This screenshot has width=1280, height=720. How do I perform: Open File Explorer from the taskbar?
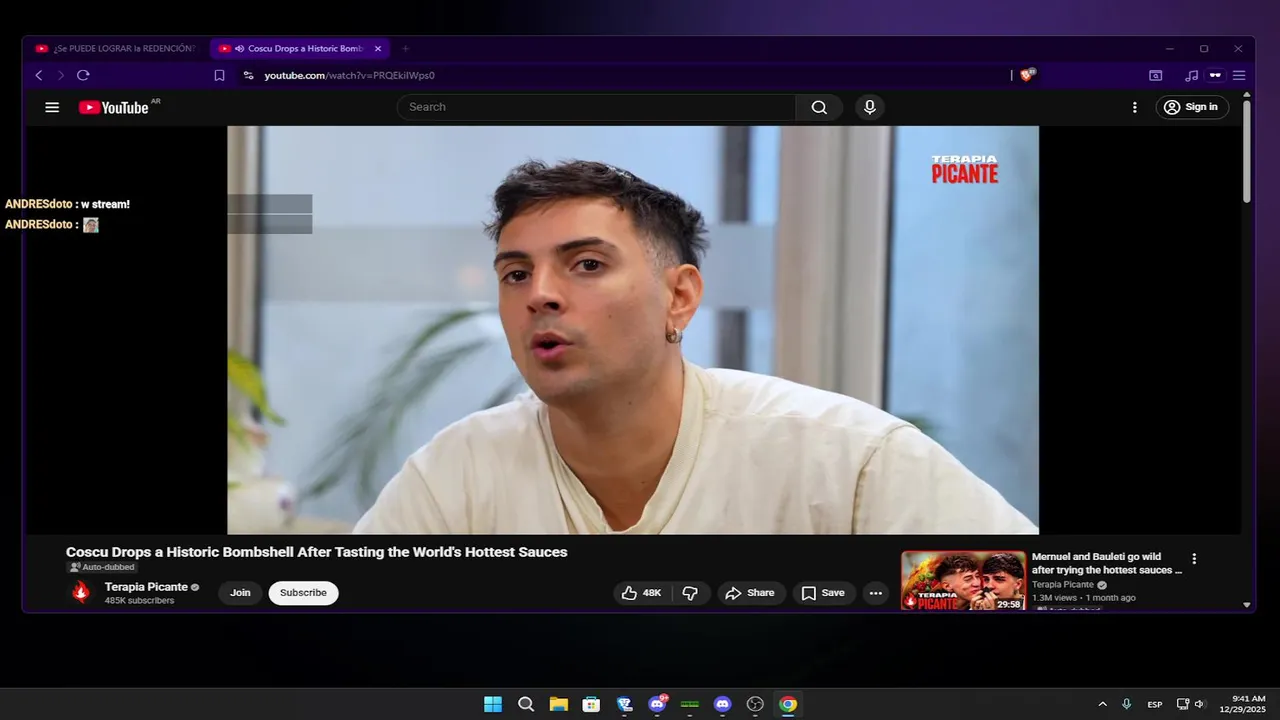(558, 704)
